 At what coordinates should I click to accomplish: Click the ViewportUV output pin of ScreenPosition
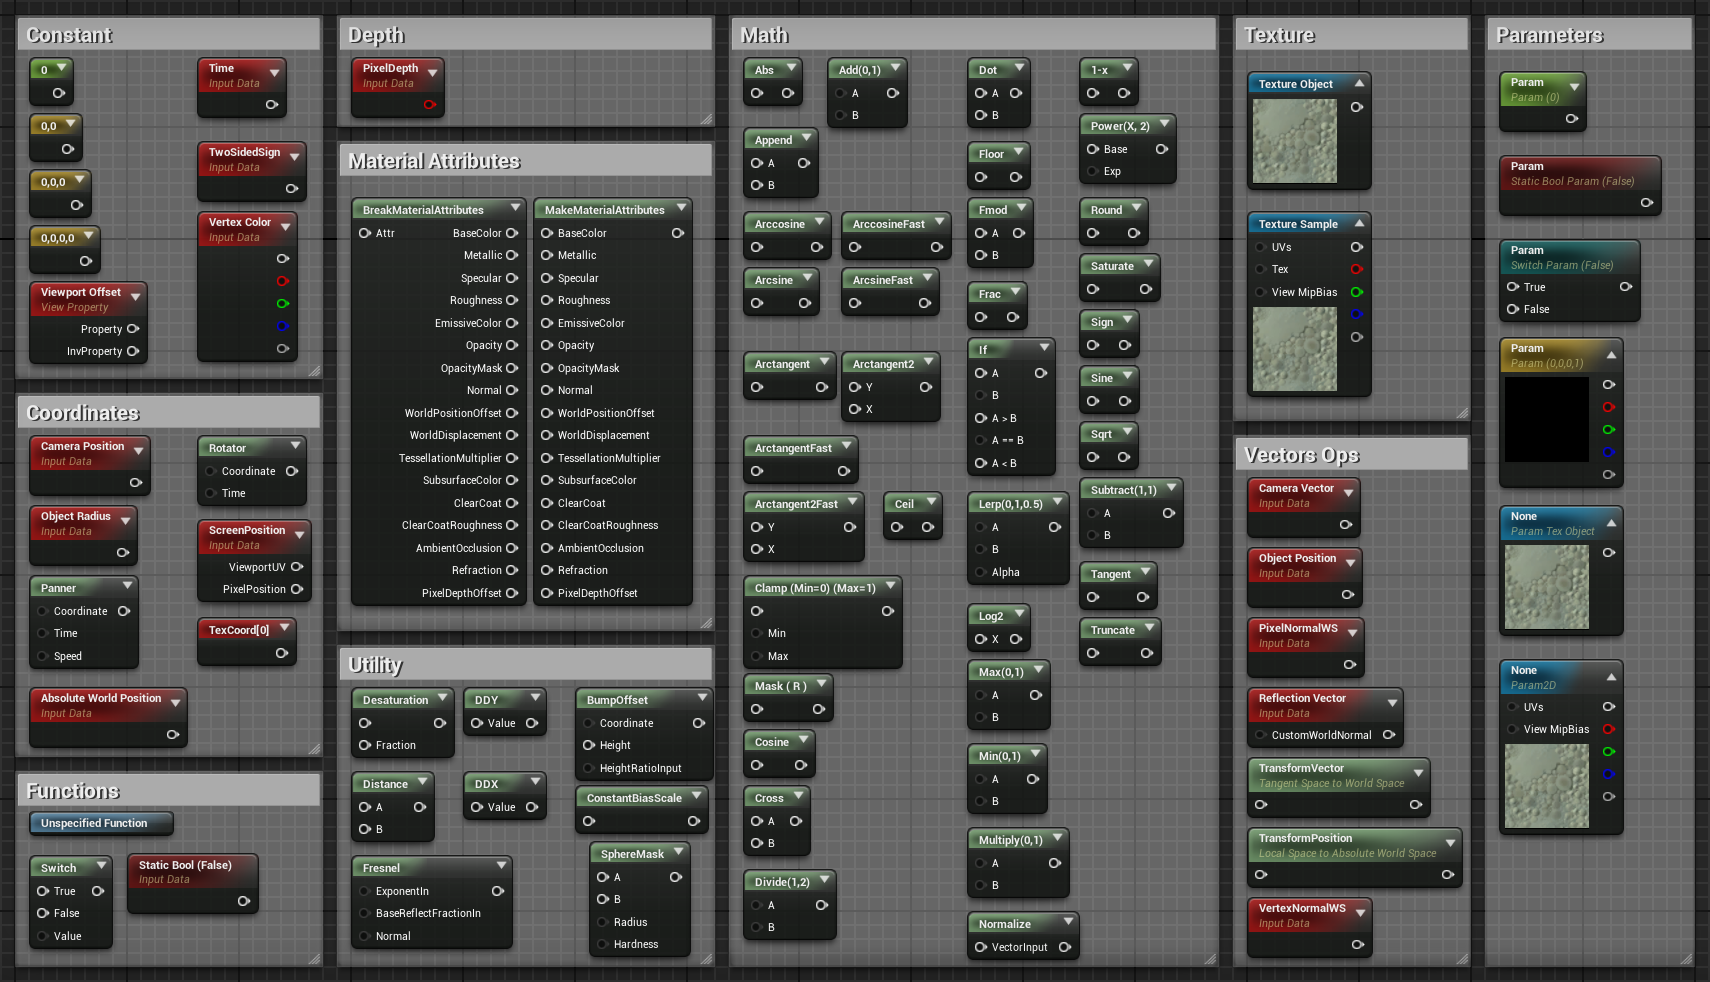point(297,567)
